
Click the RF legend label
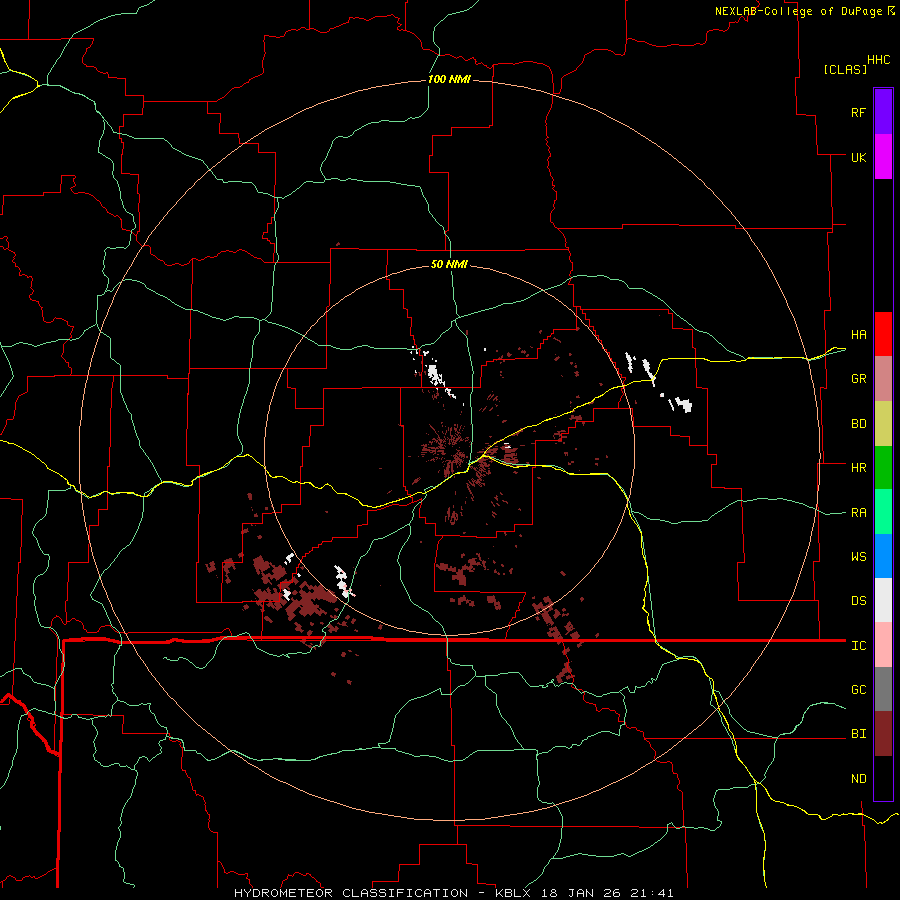(858, 112)
